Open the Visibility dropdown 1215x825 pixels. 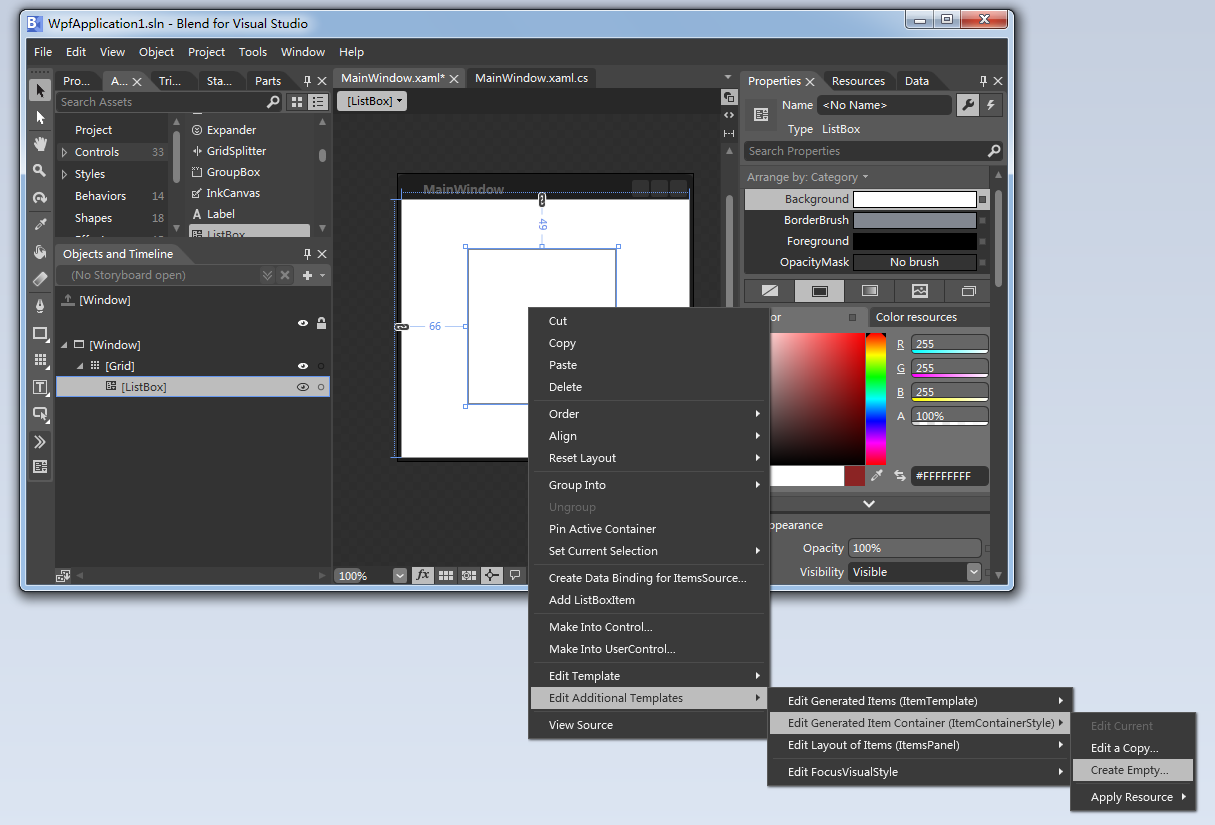click(x=974, y=572)
